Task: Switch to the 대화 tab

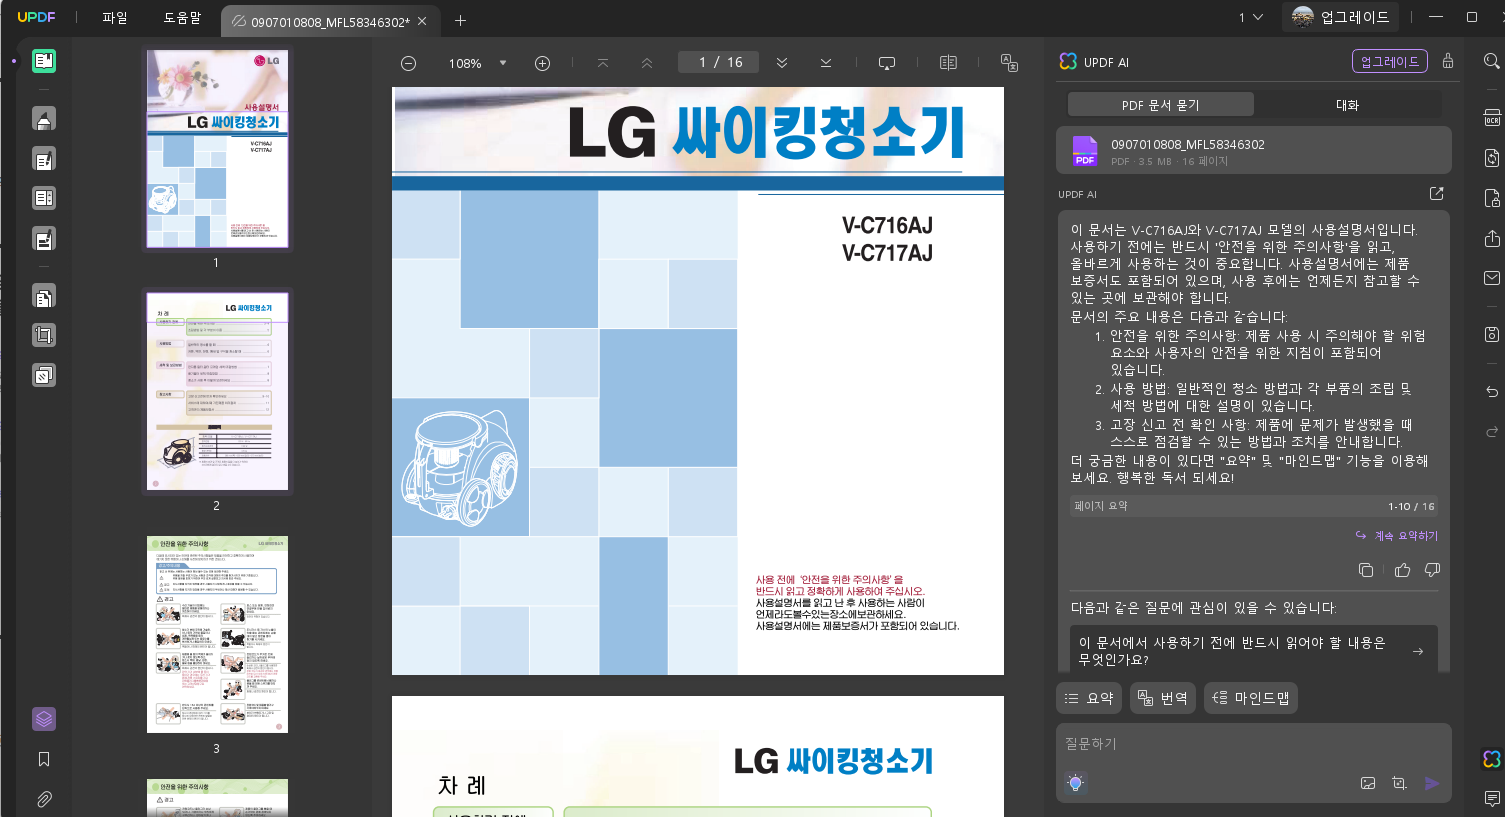Action: point(1347,105)
